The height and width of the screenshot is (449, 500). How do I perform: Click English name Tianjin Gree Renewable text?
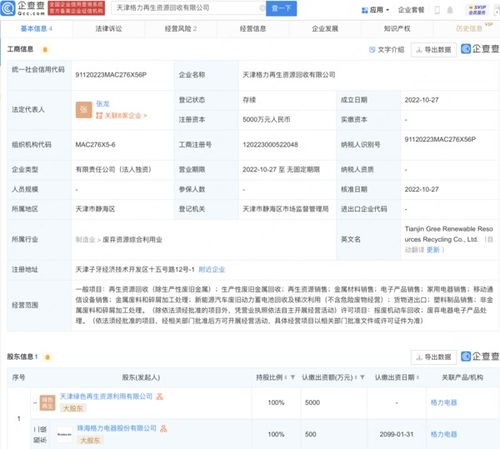pyautogui.click(x=448, y=234)
